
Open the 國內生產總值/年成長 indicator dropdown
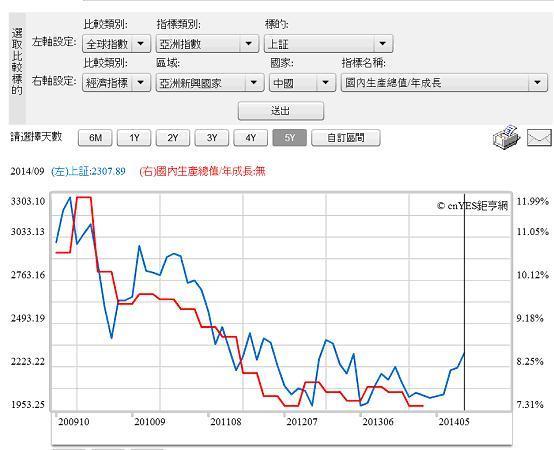444,83
